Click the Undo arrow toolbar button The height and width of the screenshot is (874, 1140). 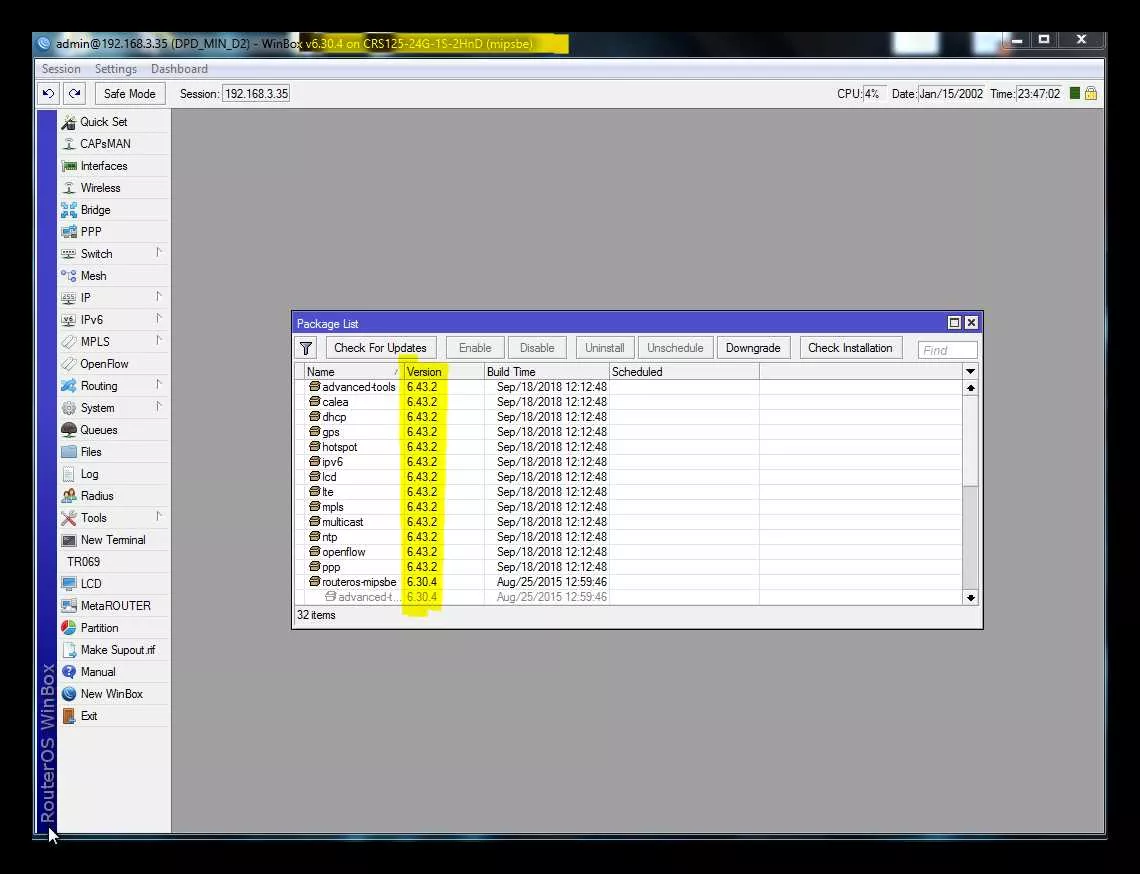[49, 94]
